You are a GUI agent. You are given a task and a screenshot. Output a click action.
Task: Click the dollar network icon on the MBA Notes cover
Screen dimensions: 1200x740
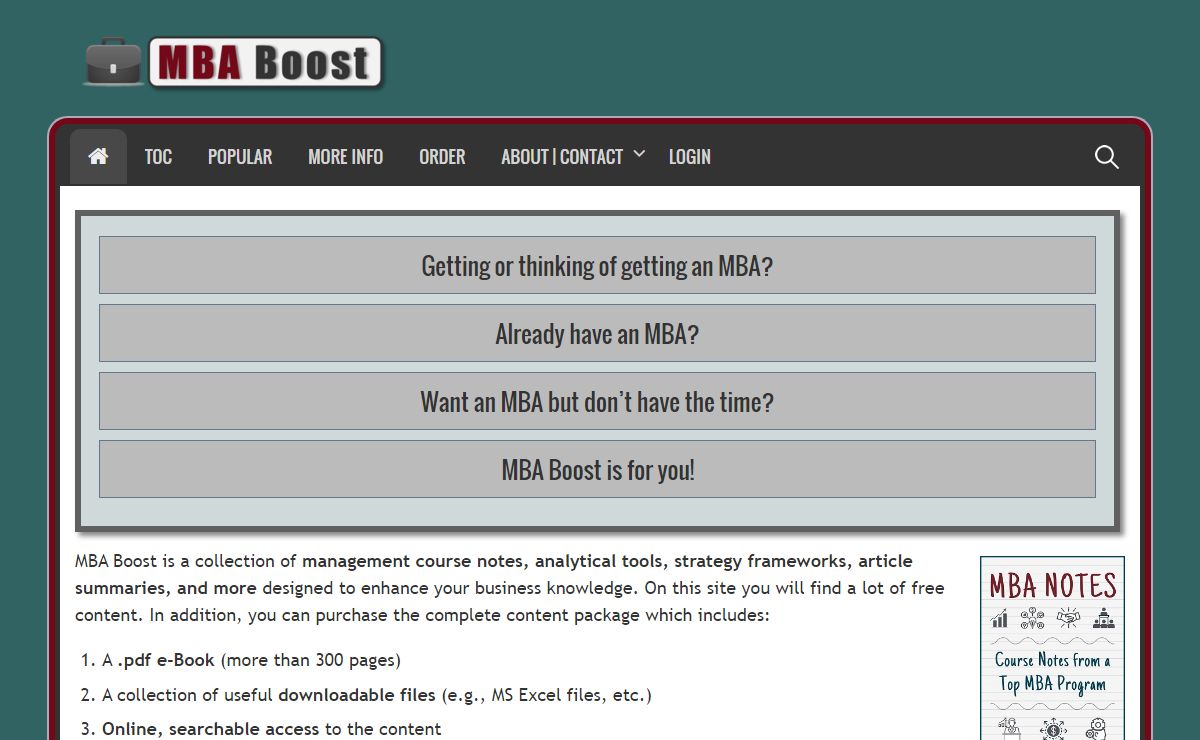(x=1052, y=729)
